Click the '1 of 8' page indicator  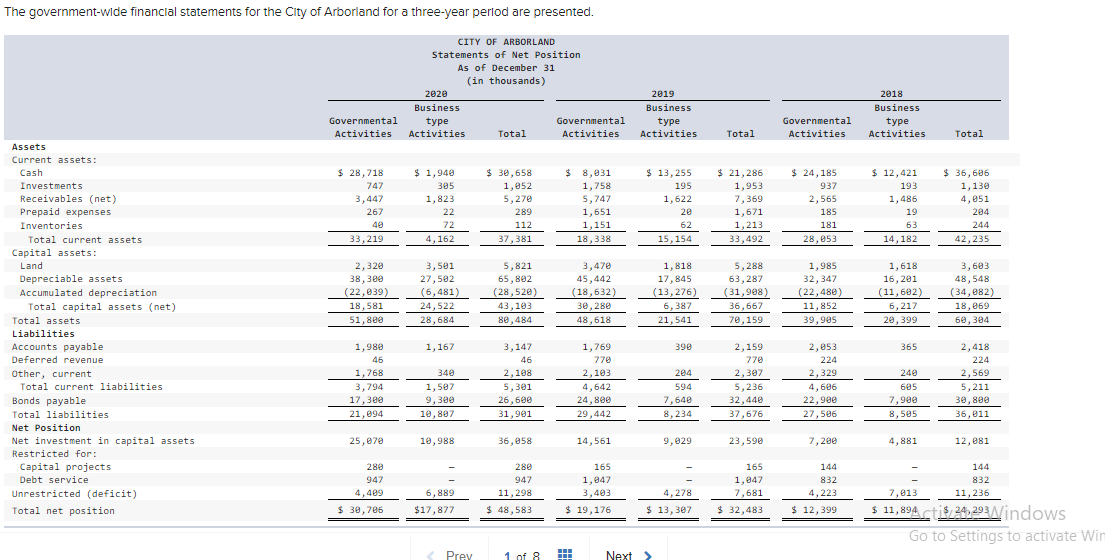[521, 556]
